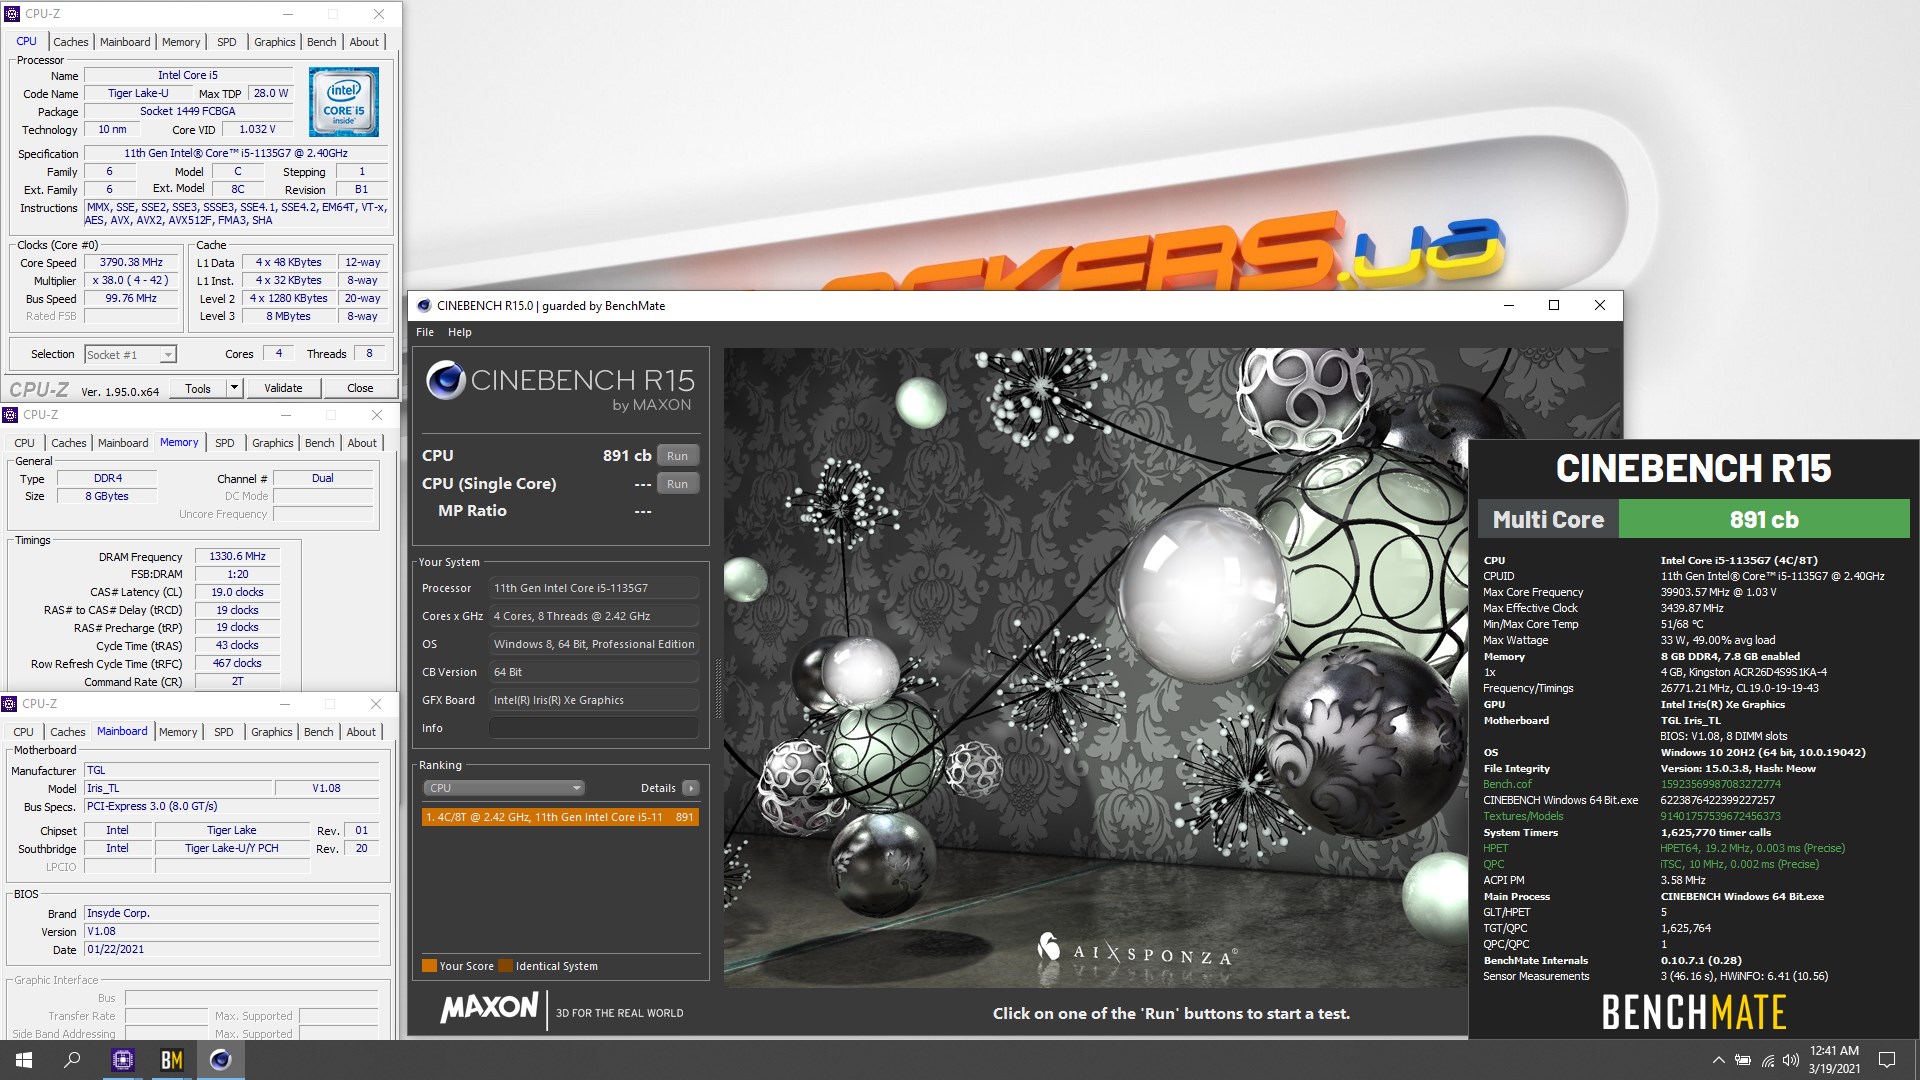Open Graphics tab in top CPU-Z window
1920x1080 pixels.
click(x=275, y=42)
